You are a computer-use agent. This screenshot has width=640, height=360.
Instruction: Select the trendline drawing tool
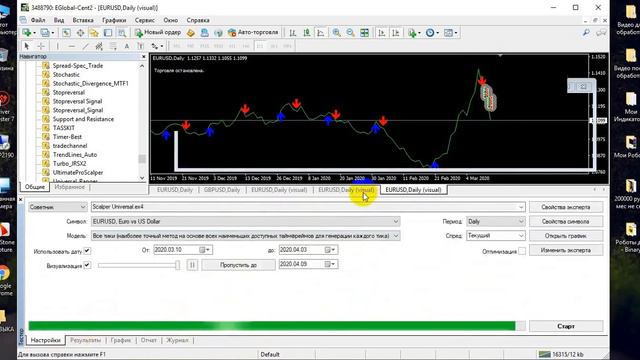tap(85, 46)
